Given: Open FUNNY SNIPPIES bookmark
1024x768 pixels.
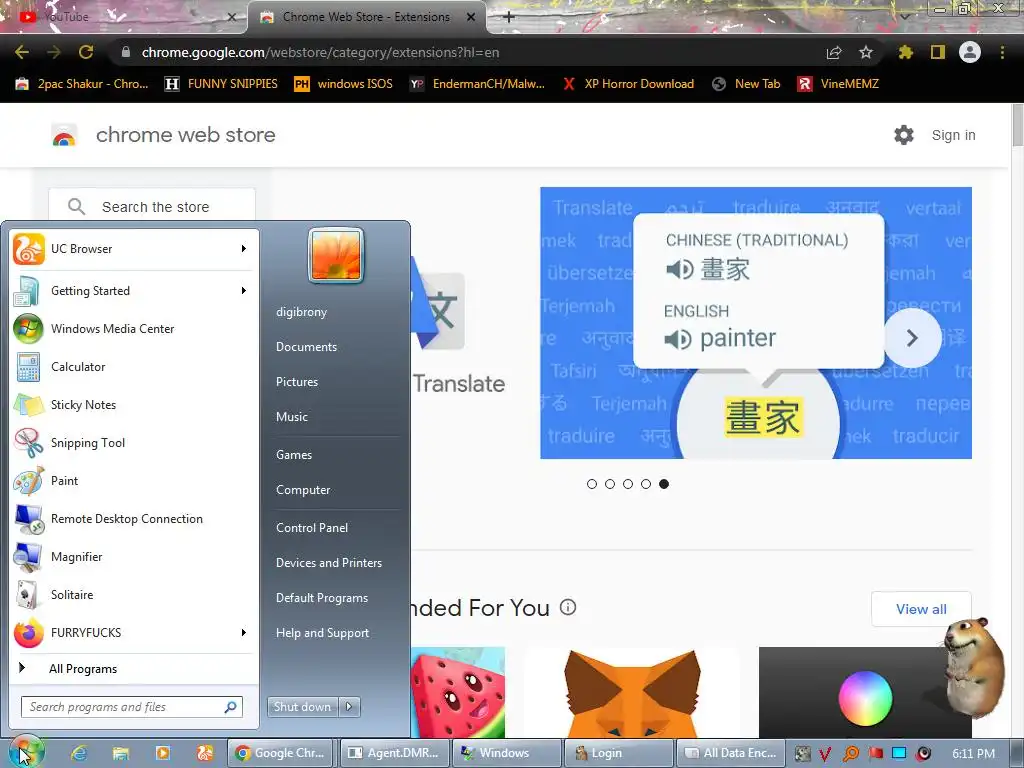Looking at the screenshot, I should pos(221,84).
